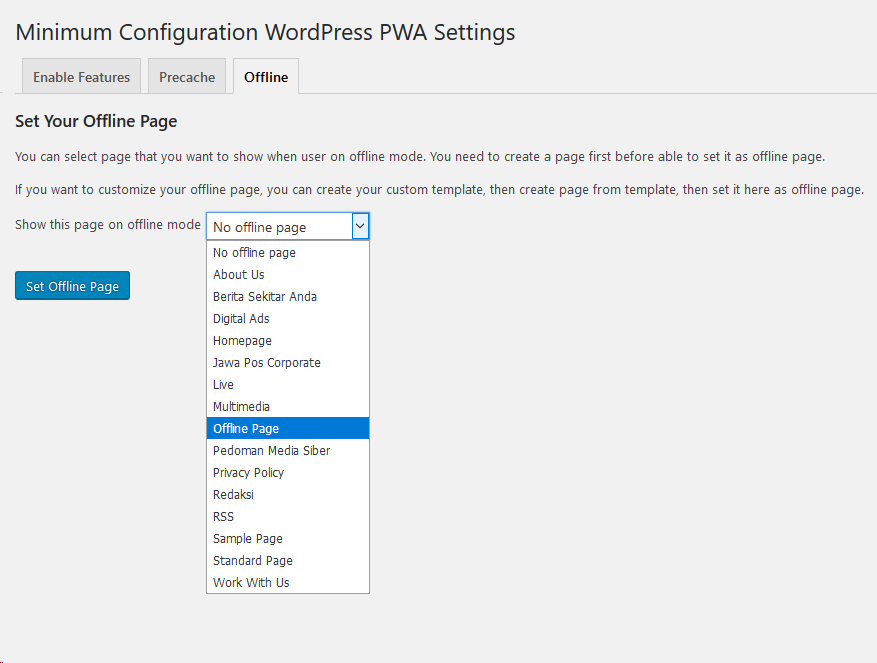Choose the 'Redaksi' option
This screenshot has height=663, width=877.
287,495
